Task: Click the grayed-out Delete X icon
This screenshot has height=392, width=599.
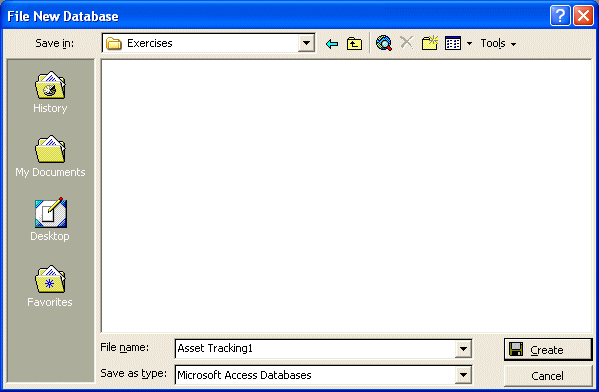Action: [406, 42]
